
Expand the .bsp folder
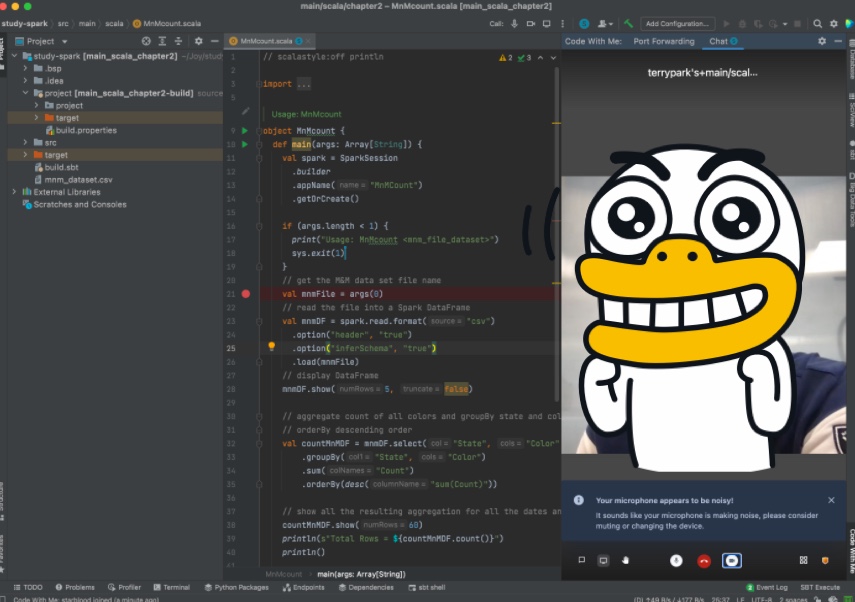25,68
